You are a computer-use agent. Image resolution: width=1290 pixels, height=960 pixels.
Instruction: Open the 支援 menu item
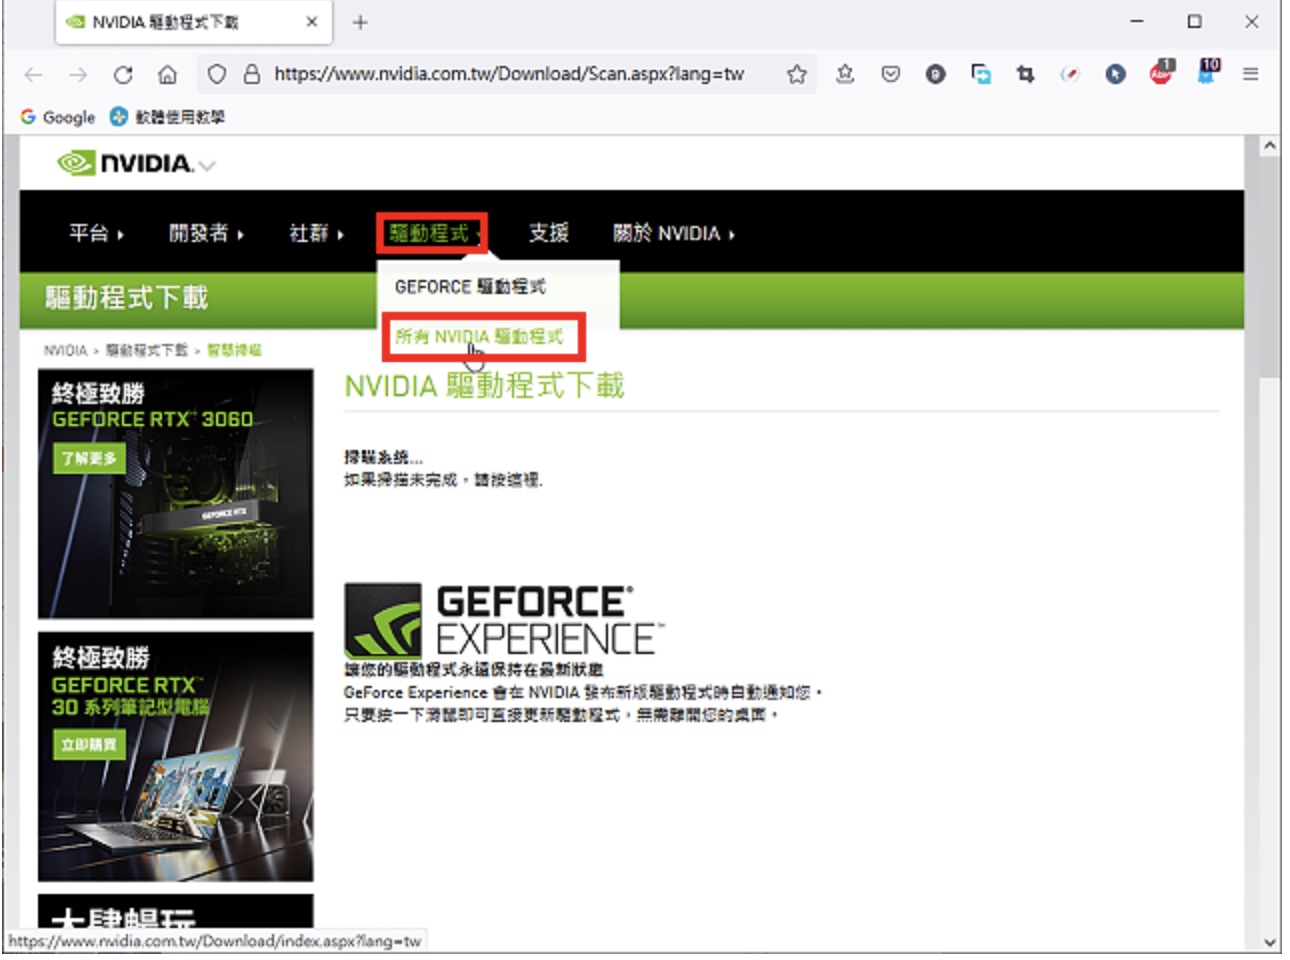tap(549, 233)
